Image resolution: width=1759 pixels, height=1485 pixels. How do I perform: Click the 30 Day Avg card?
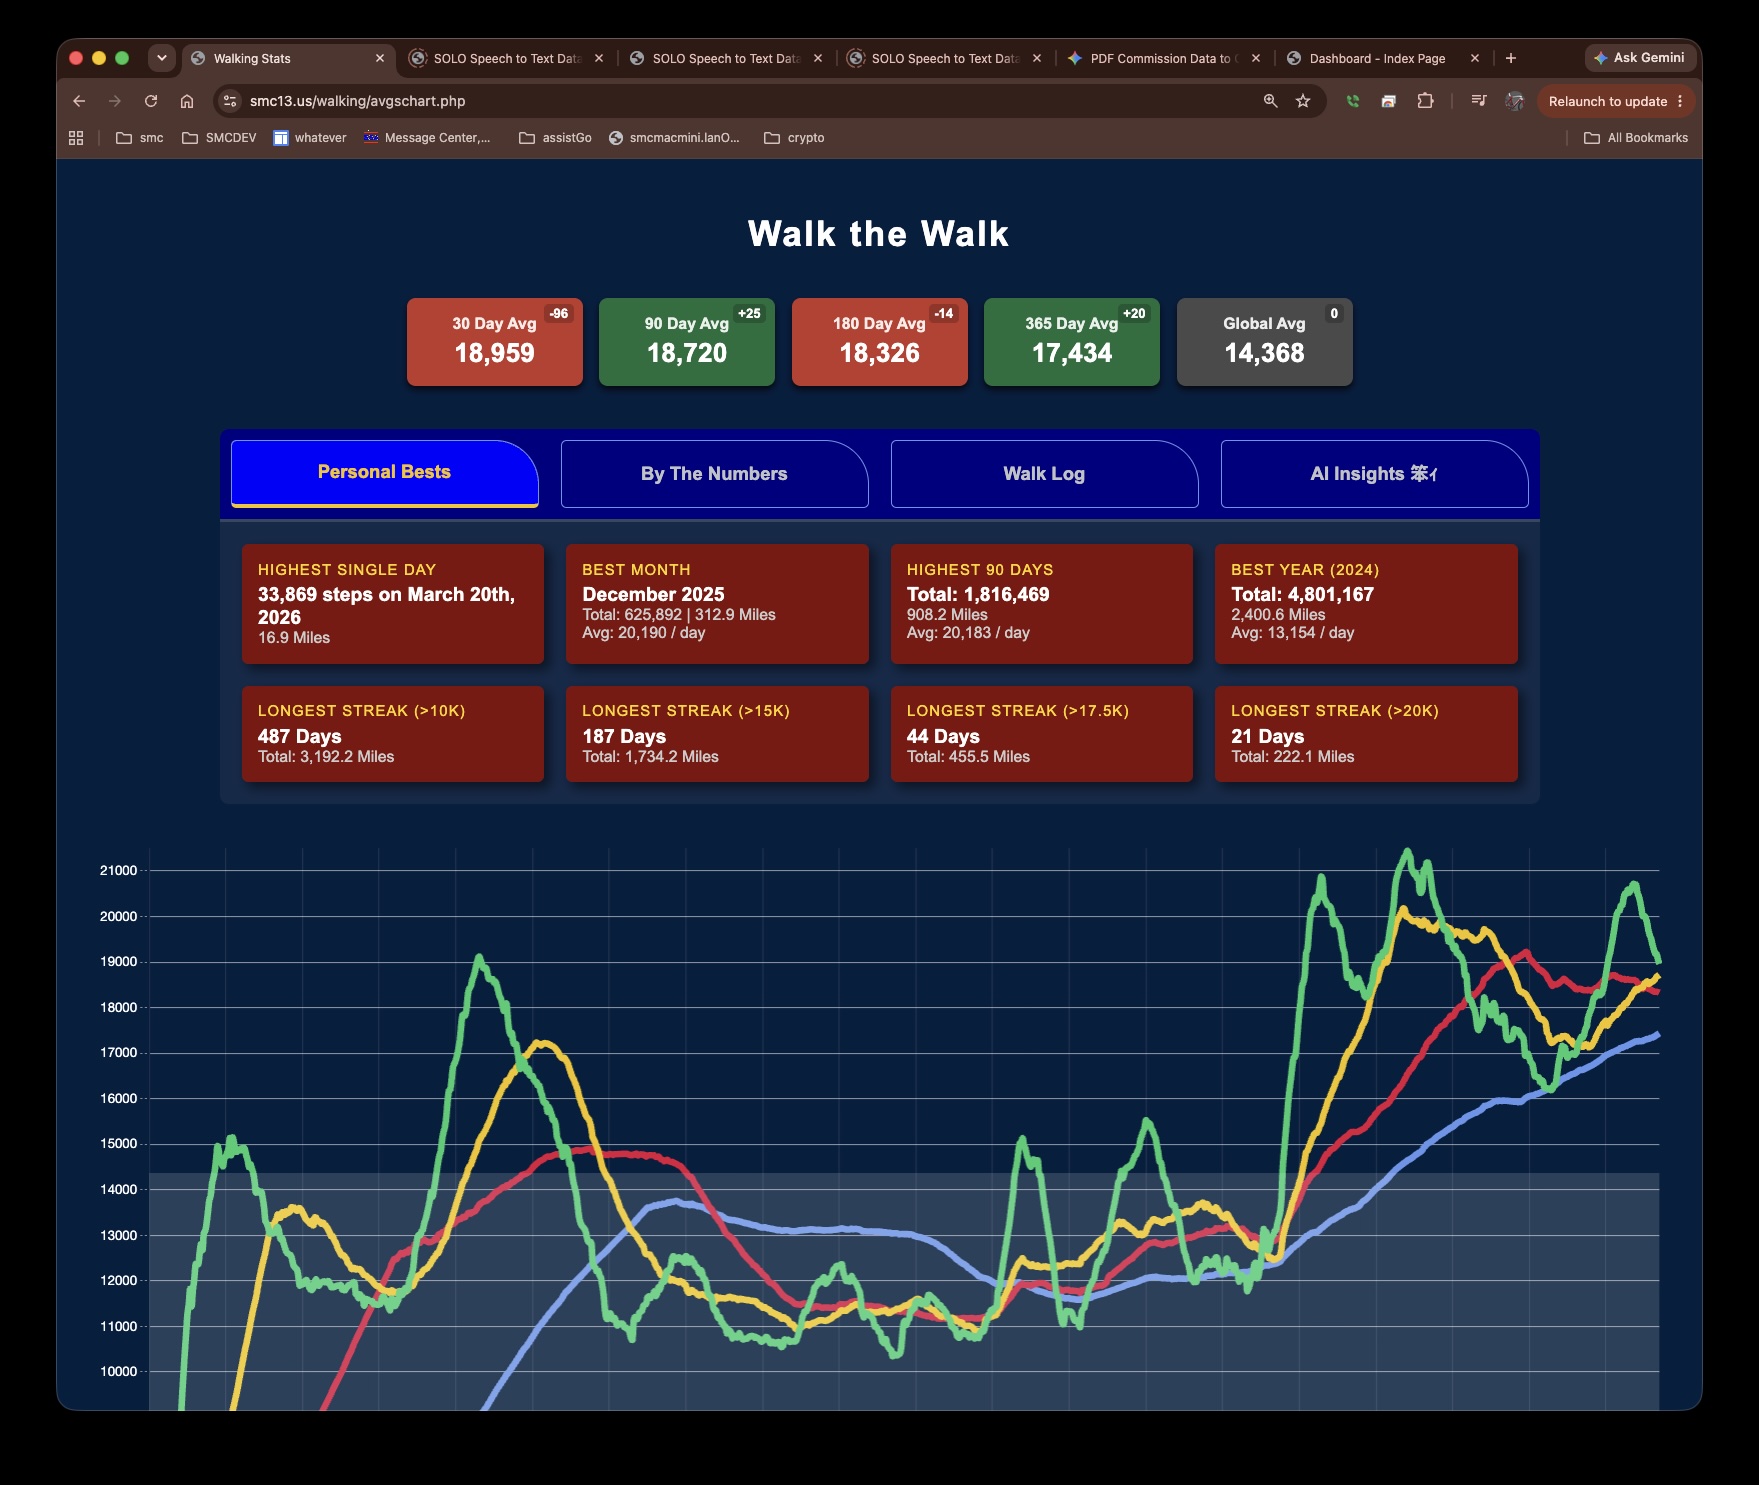coord(495,342)
